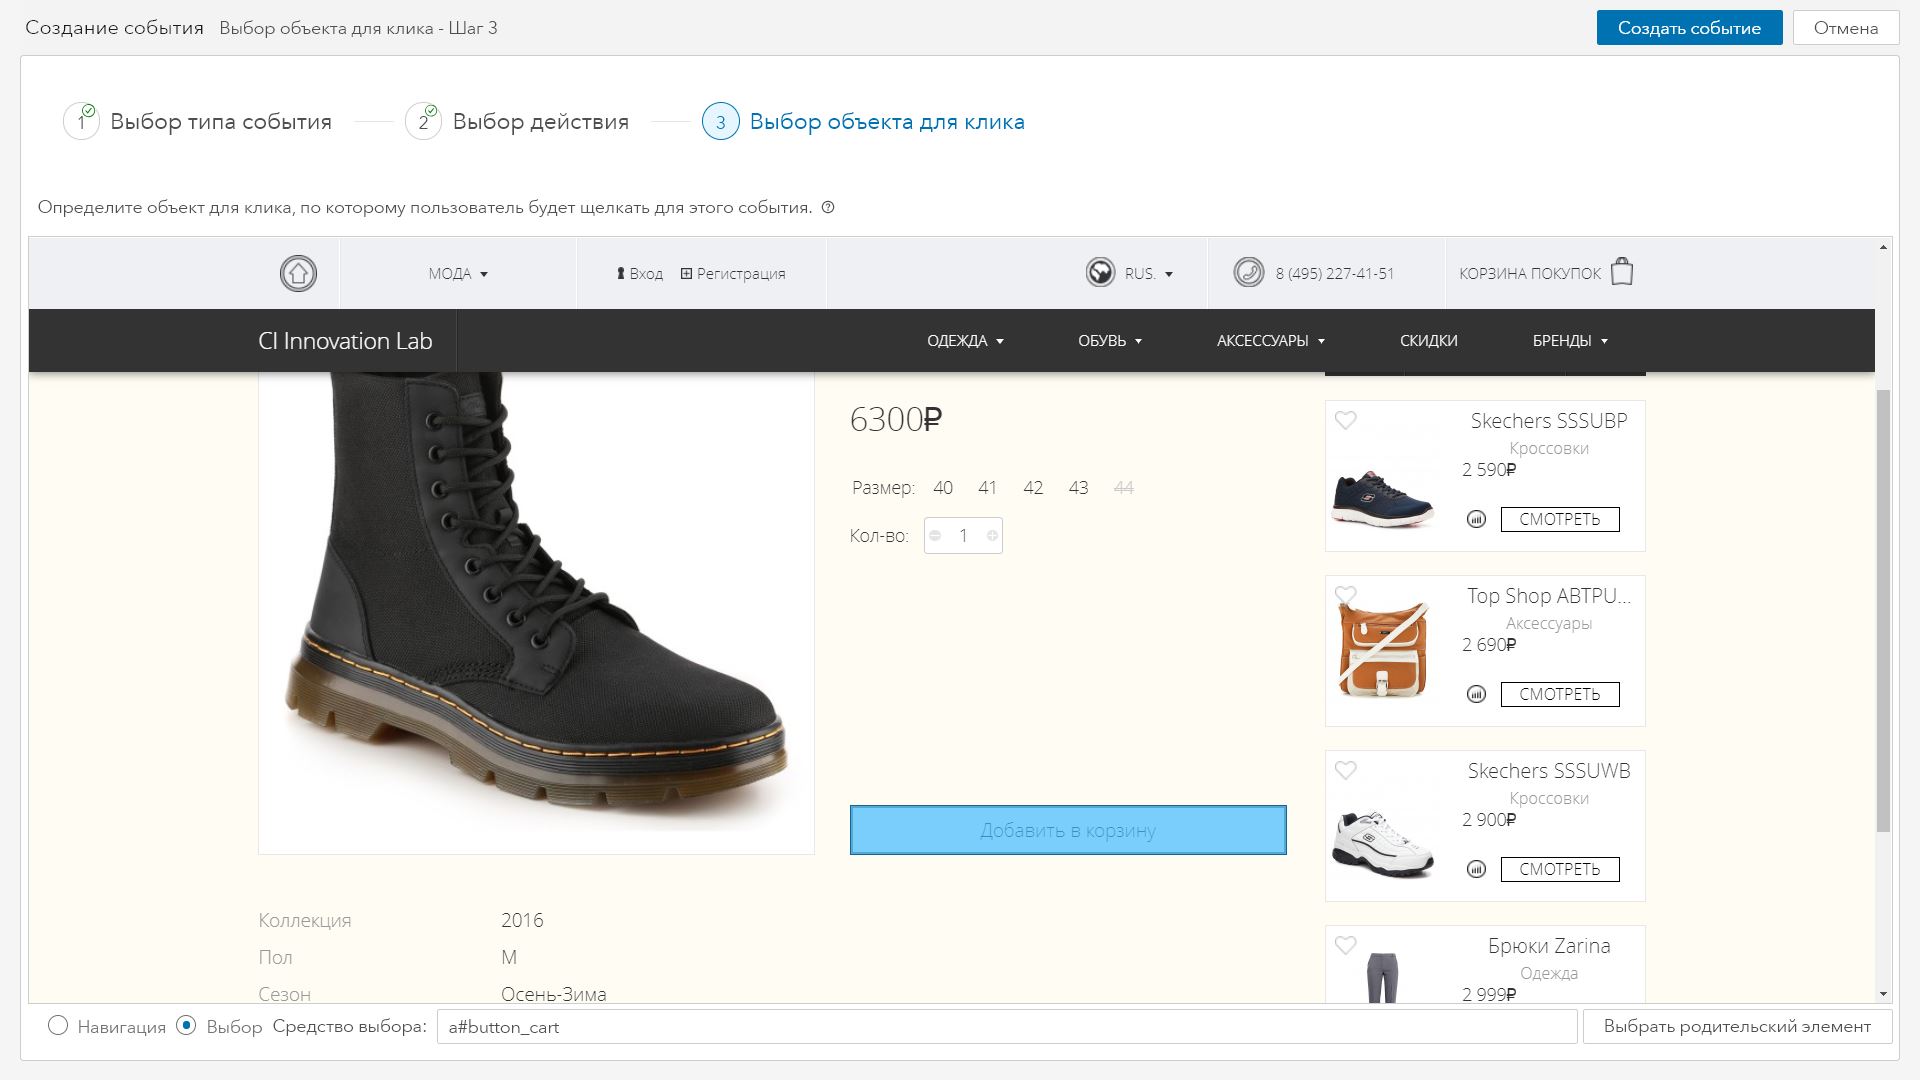The width and height of the screenshot is (1920, 1080).
Task: Open the RUS. language dropdown
Action: [x=1148, y=274]
